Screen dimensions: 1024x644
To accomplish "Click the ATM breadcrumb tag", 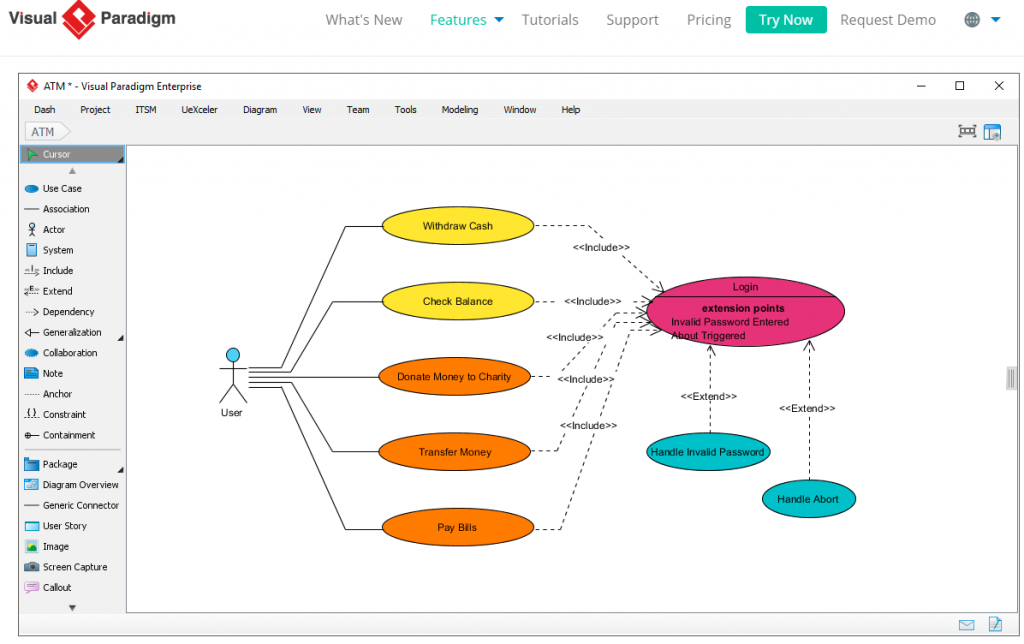I will [47, 132].
